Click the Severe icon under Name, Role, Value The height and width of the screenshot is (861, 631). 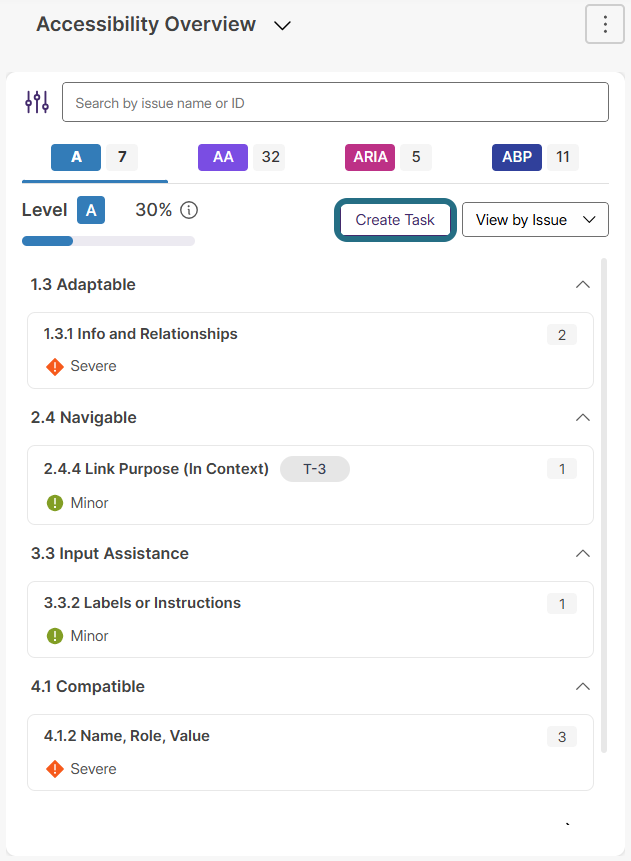[55, 769]
